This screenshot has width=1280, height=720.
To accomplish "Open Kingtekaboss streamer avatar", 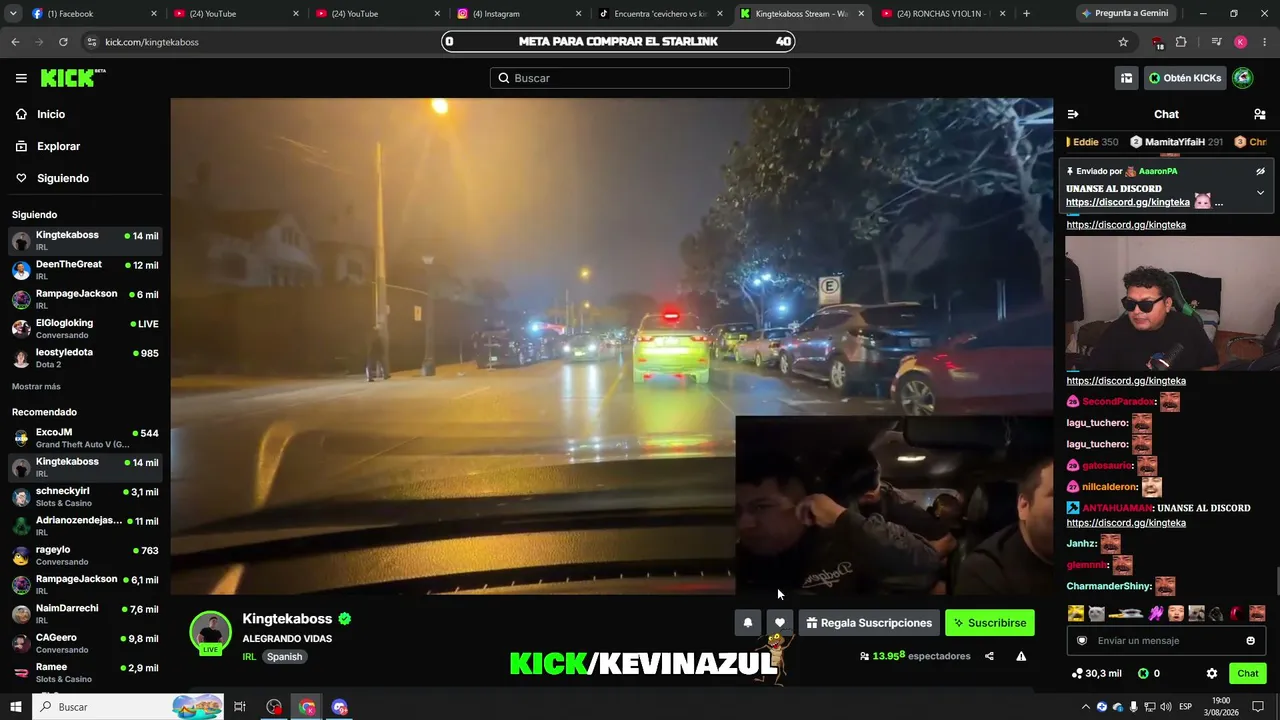I will (x=211, y=632).
